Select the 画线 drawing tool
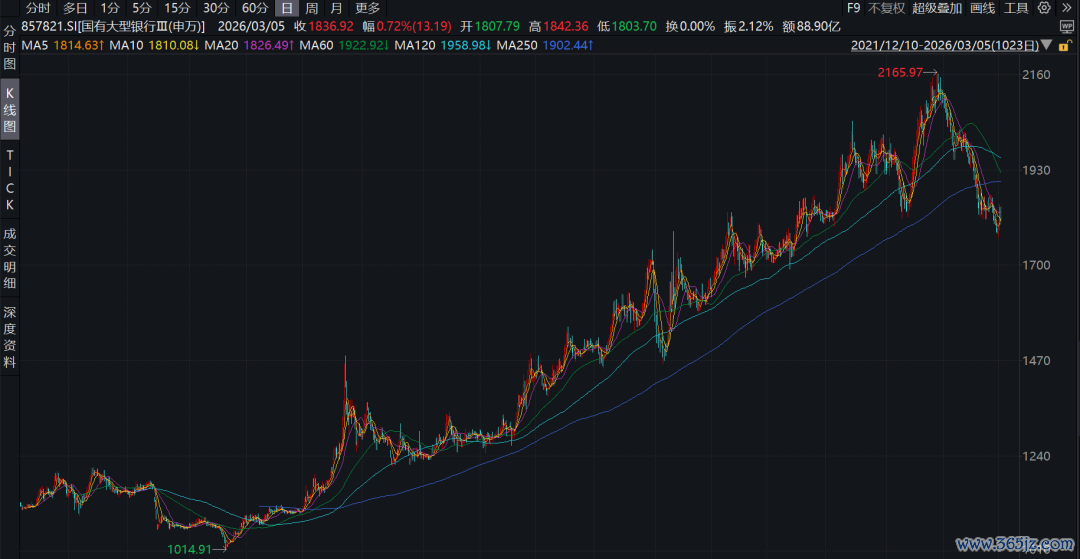1080x559 pixels. point(983,8)
